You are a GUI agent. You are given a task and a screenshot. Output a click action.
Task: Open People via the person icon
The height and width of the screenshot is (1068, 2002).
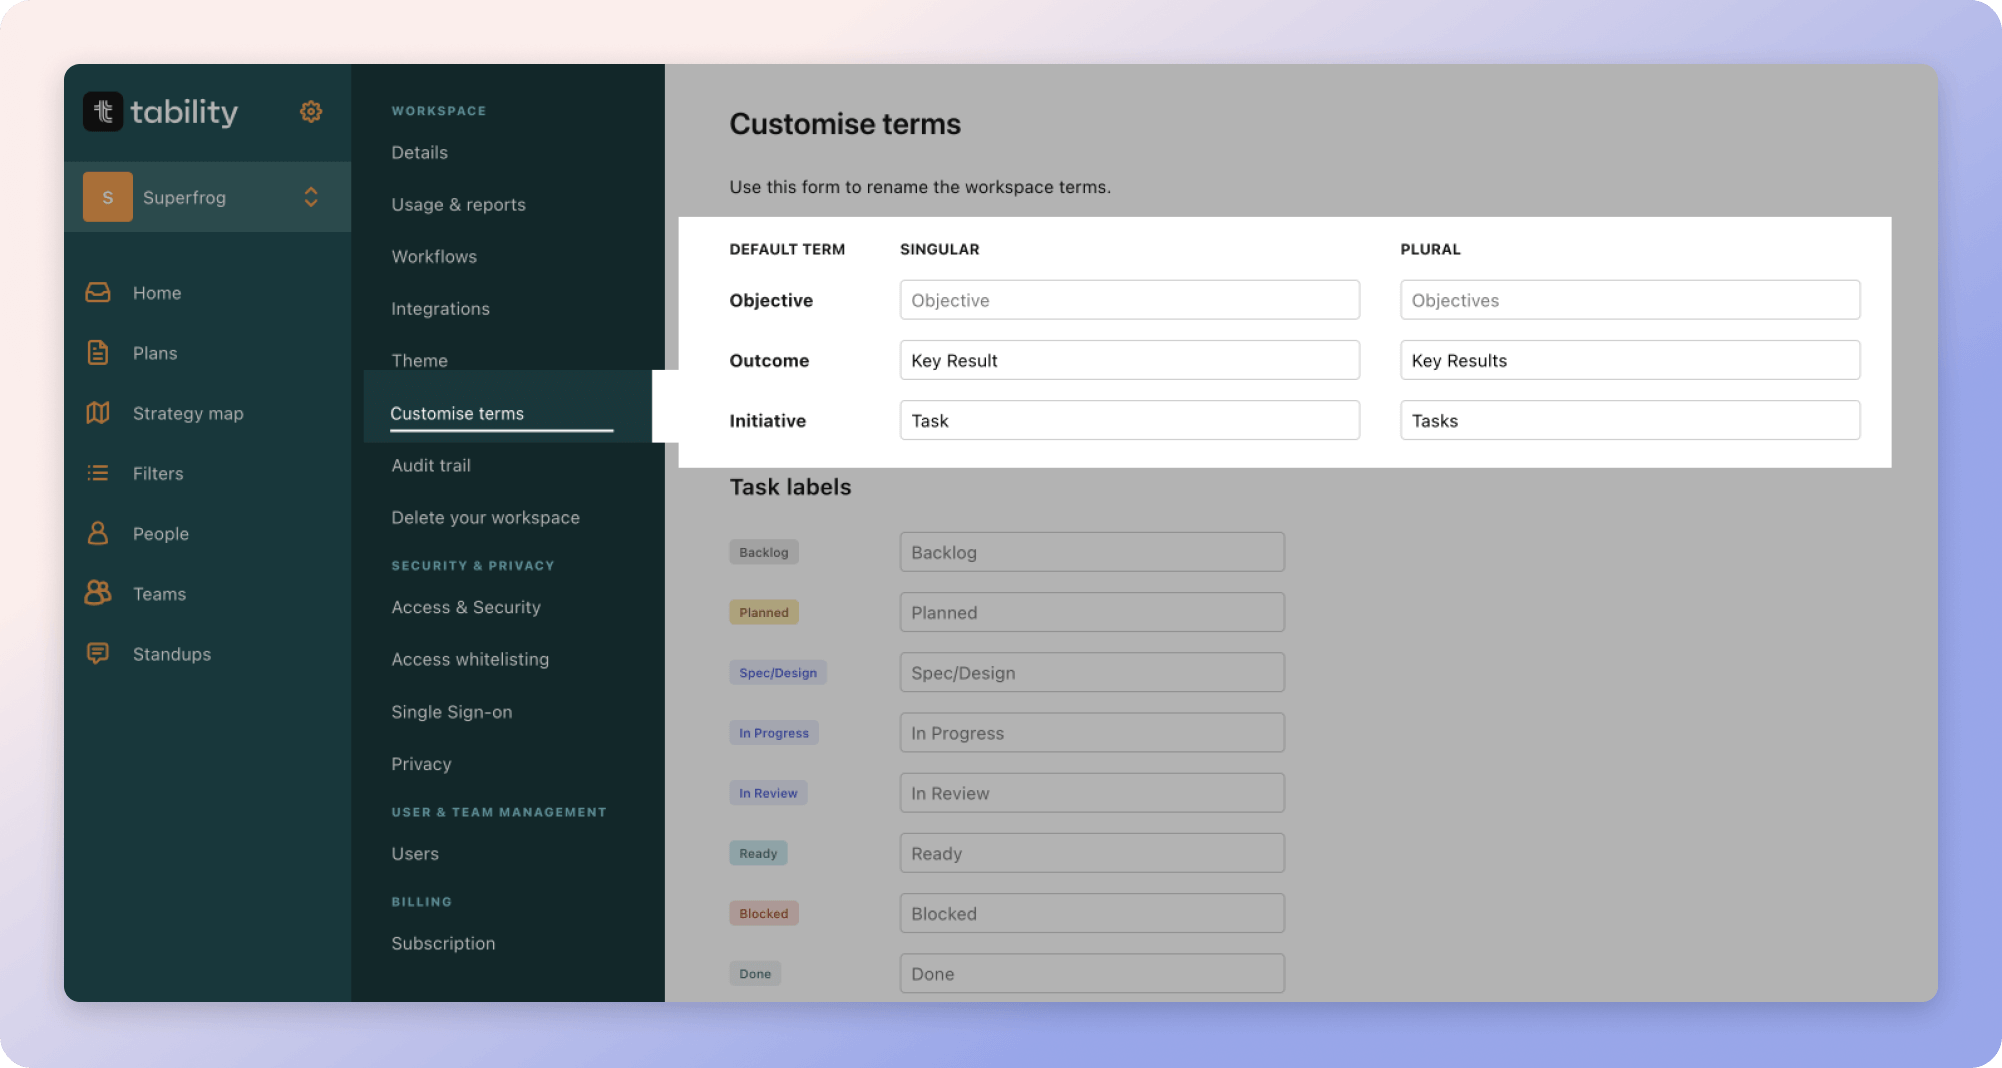[x=98, y=533]
